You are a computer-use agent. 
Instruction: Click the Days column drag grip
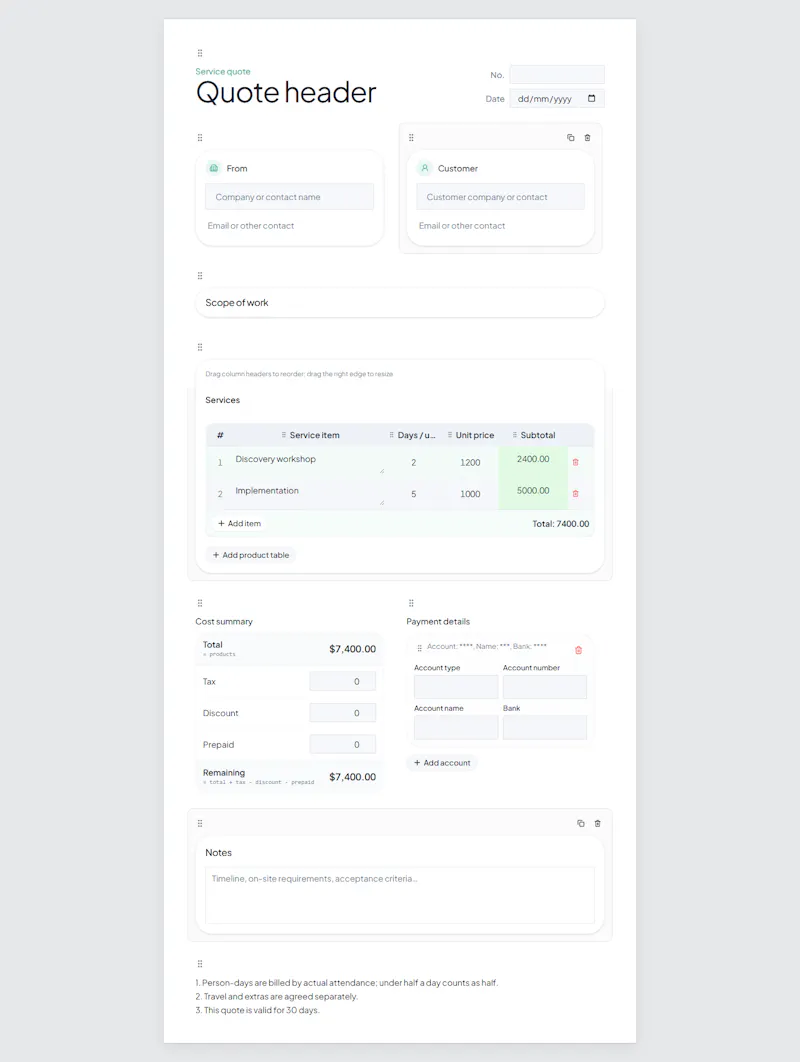pyautogui.click(x=392, y=435)
